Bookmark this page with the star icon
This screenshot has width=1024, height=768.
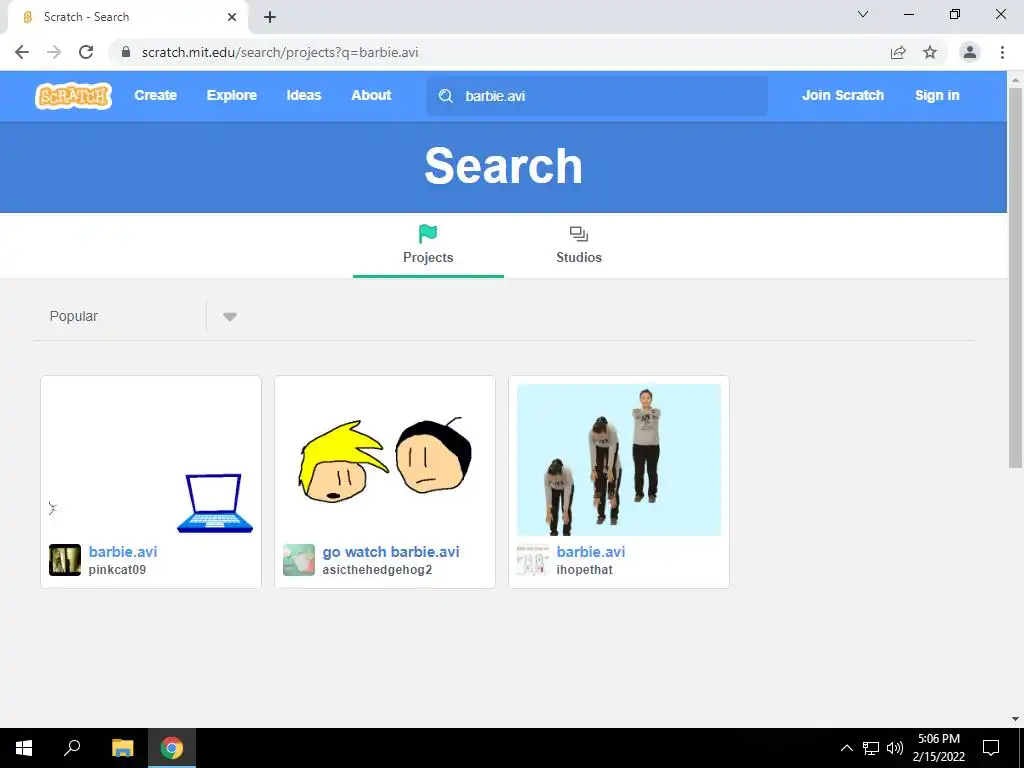click(x=930, y=52)
